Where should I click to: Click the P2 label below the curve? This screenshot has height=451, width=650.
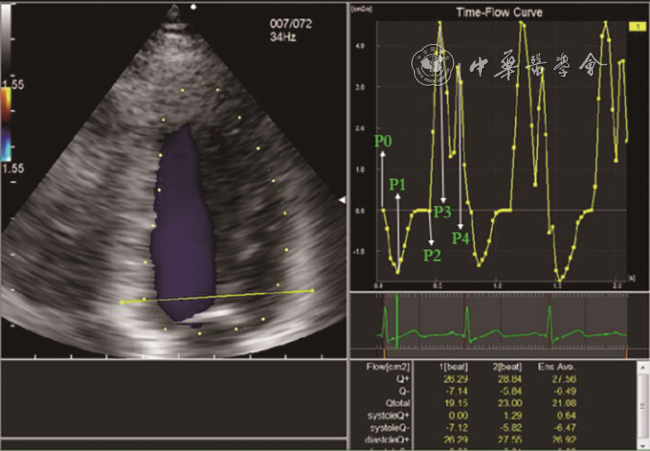pos(432,255)
